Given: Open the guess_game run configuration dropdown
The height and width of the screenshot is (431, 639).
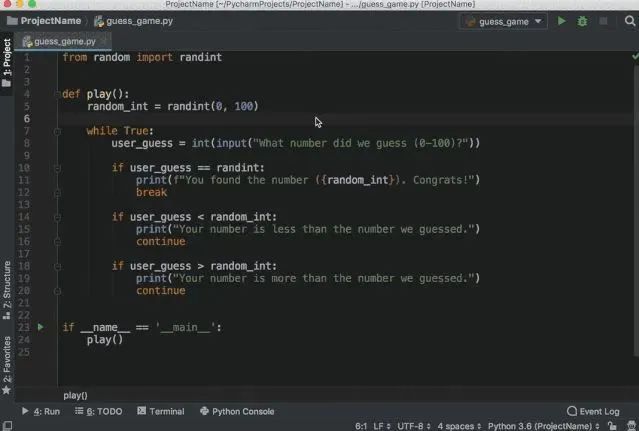Looking at the screenshot, I should [x=504, y=22].
